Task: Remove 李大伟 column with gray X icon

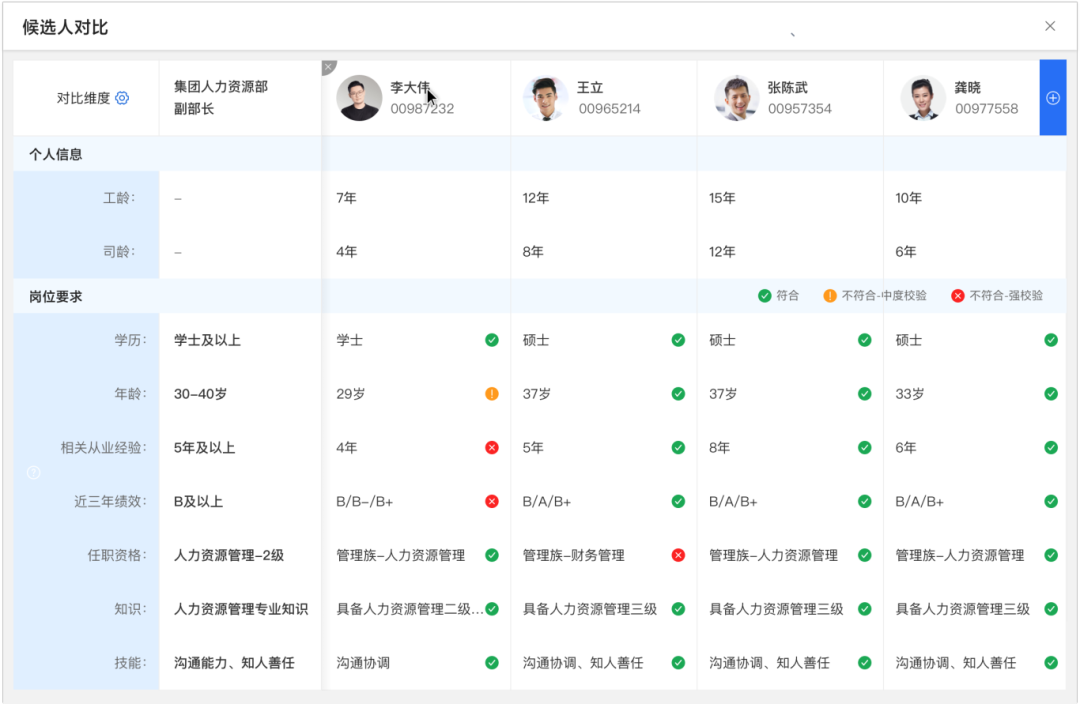Action: [328, 67]
